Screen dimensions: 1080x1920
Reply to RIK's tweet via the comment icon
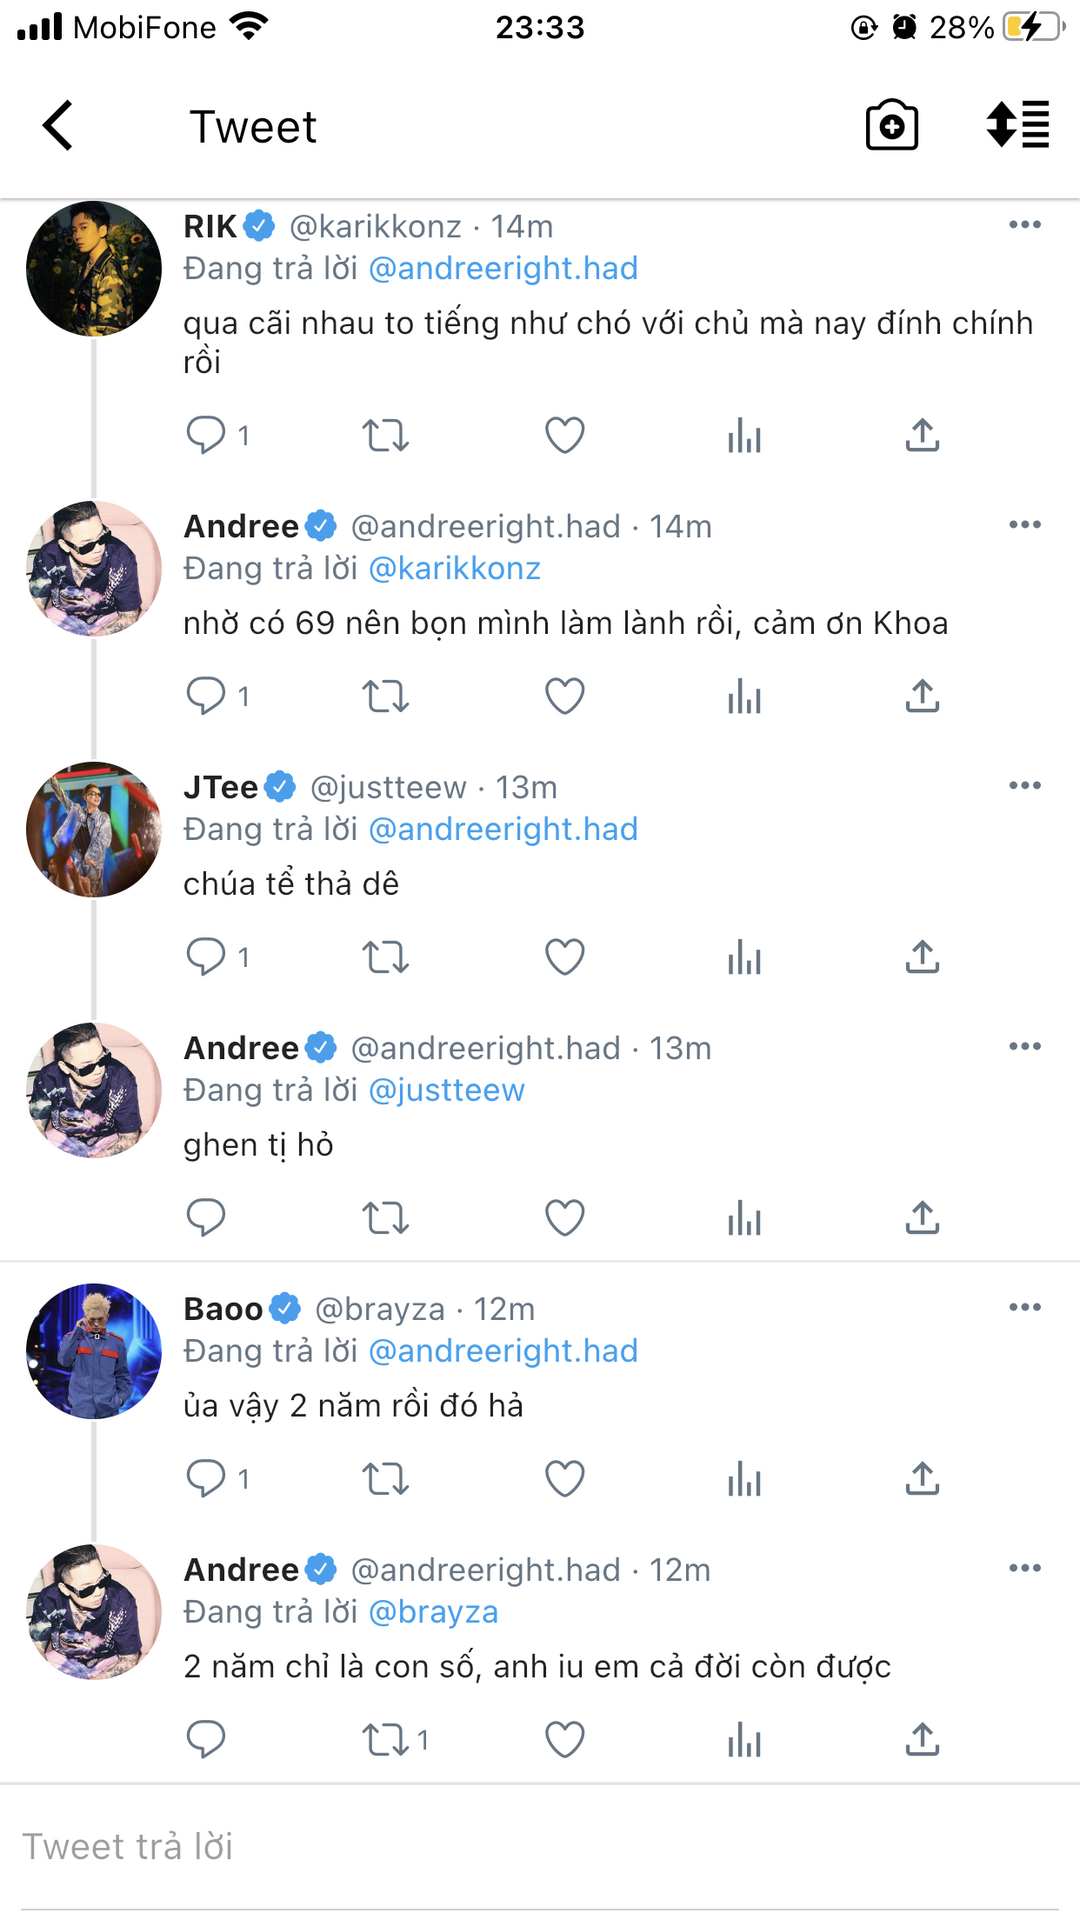pos(206,435)
